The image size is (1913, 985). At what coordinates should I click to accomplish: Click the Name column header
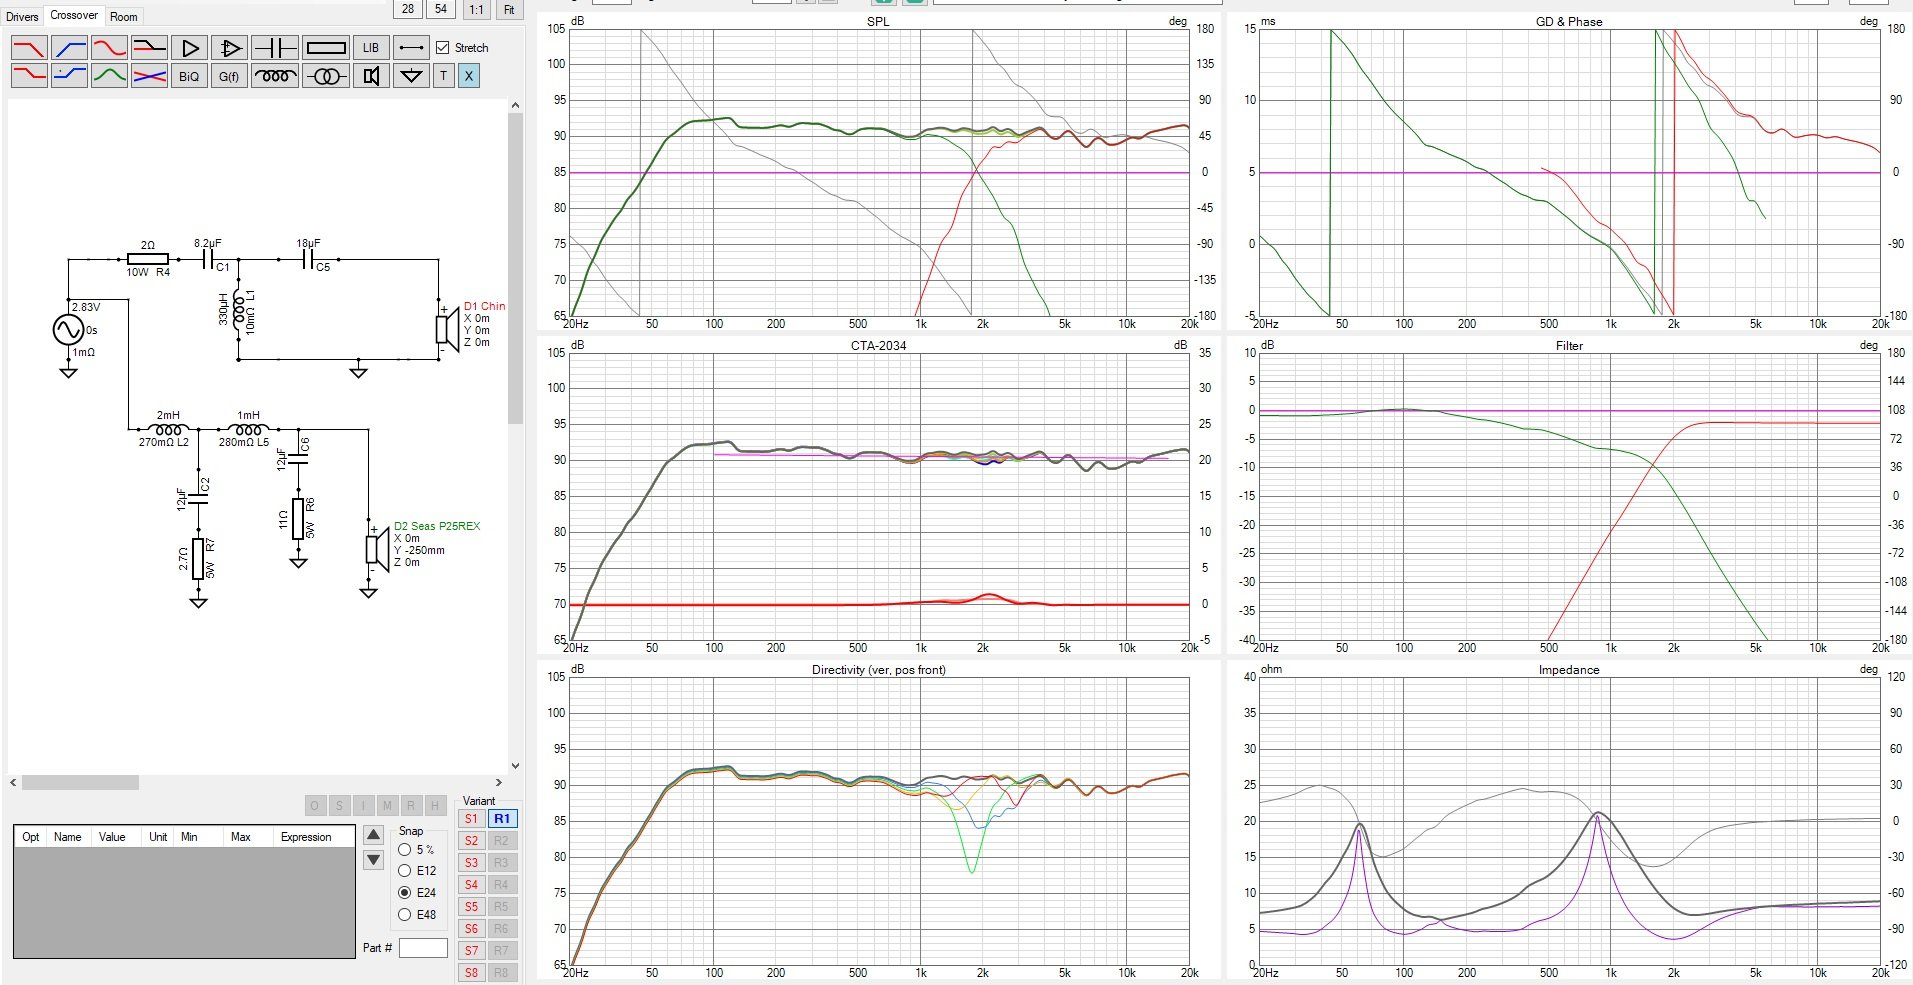(x=68, y=837)
